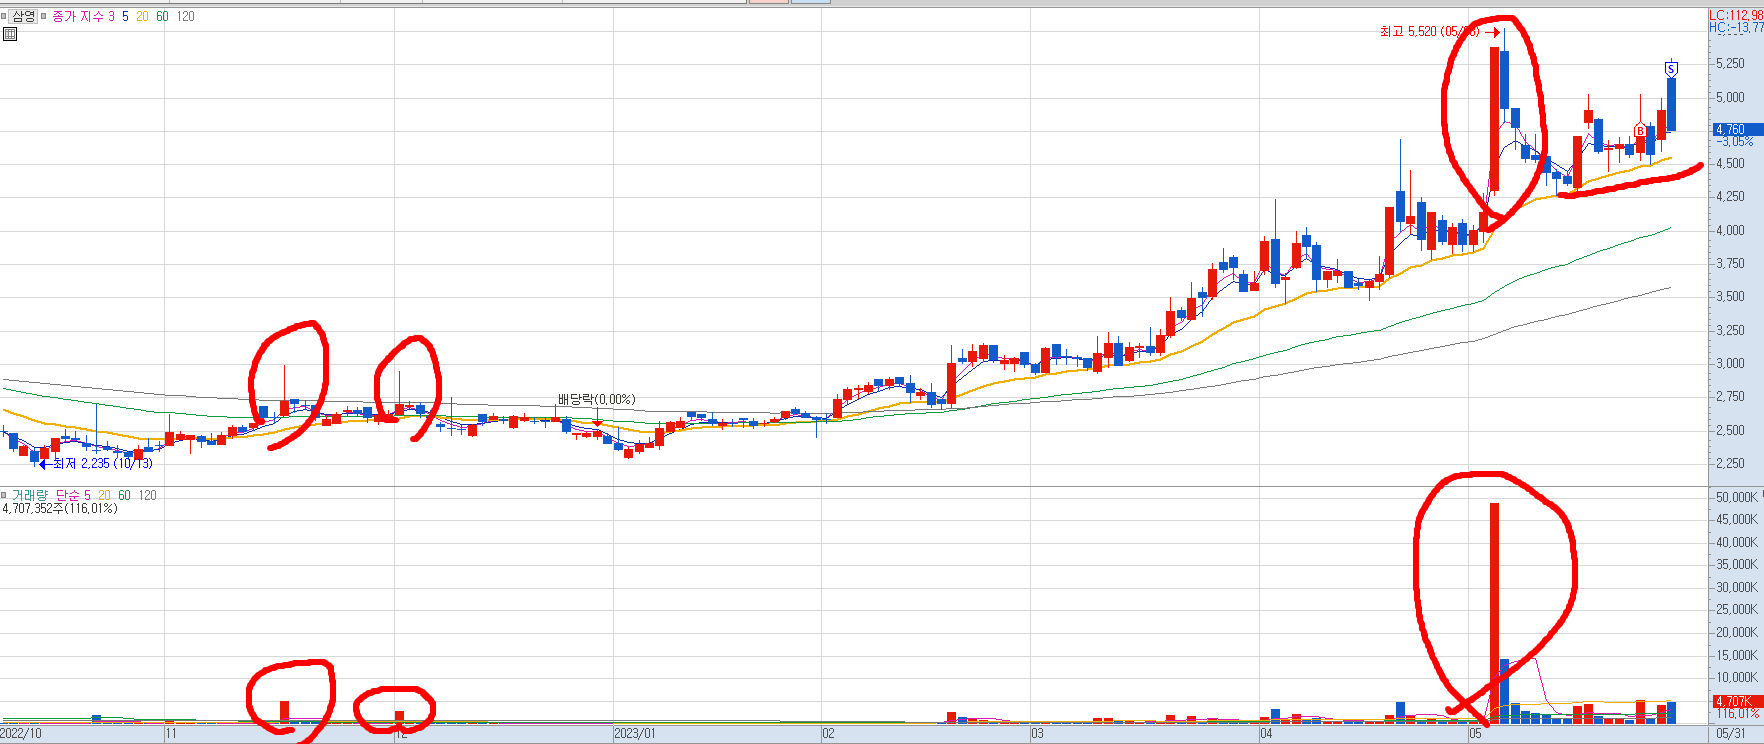Viewport: 1764px width, 744px height.
Task: Click the small square left of 삼영
Action: pos(4,16)
